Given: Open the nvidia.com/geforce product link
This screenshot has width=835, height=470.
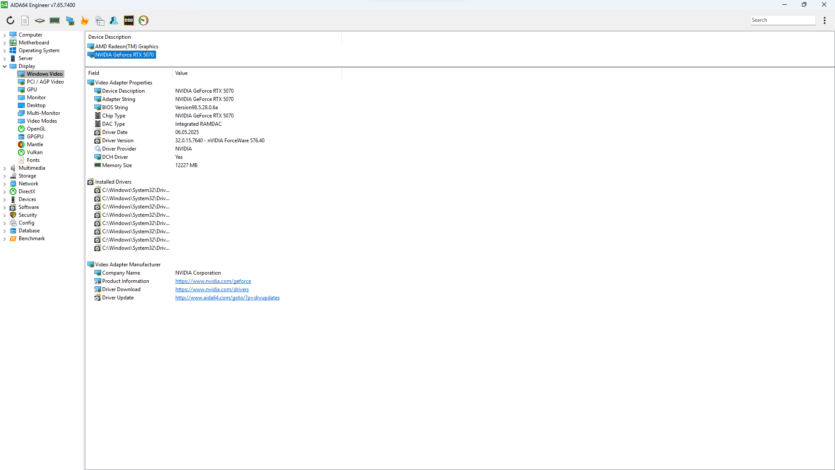Looking at the screenshot, I should point(213,281).
